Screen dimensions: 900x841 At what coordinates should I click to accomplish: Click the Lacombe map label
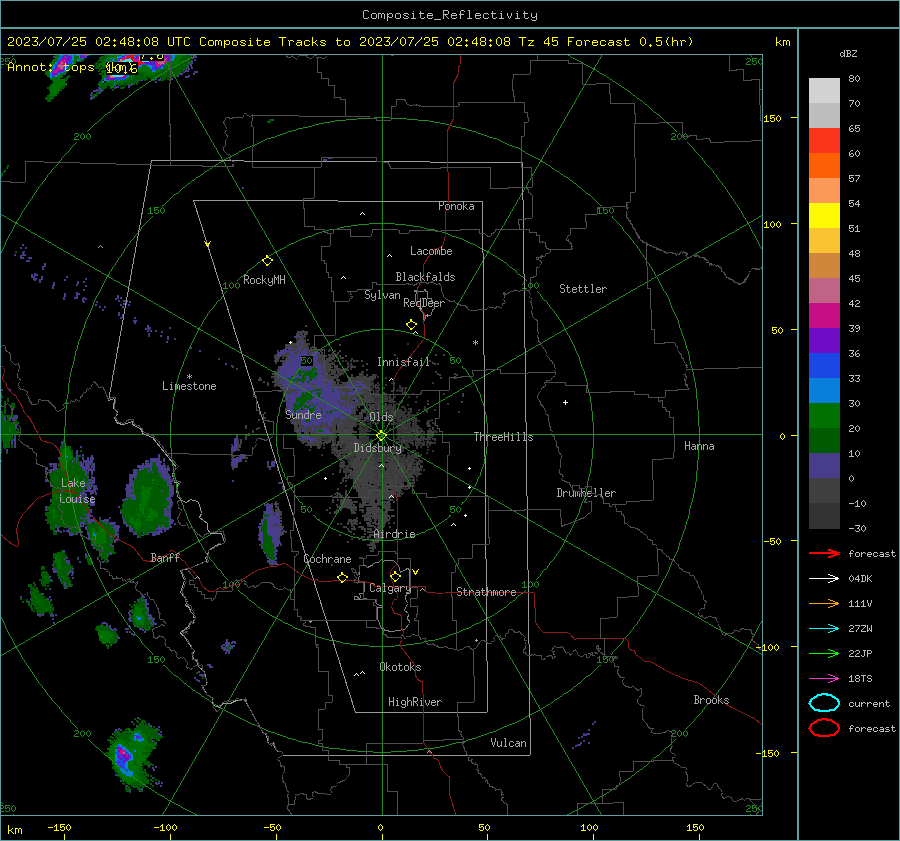point(431,251)
